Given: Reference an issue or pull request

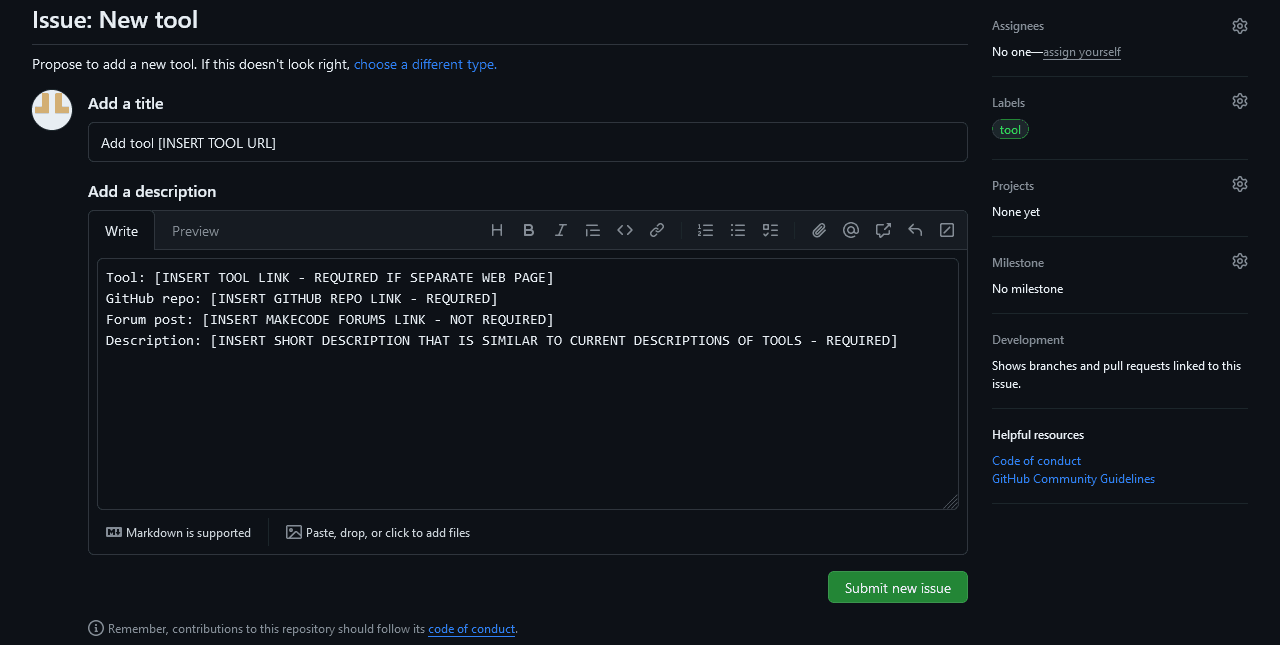Looking at the screenshot, I should point(883,230).
